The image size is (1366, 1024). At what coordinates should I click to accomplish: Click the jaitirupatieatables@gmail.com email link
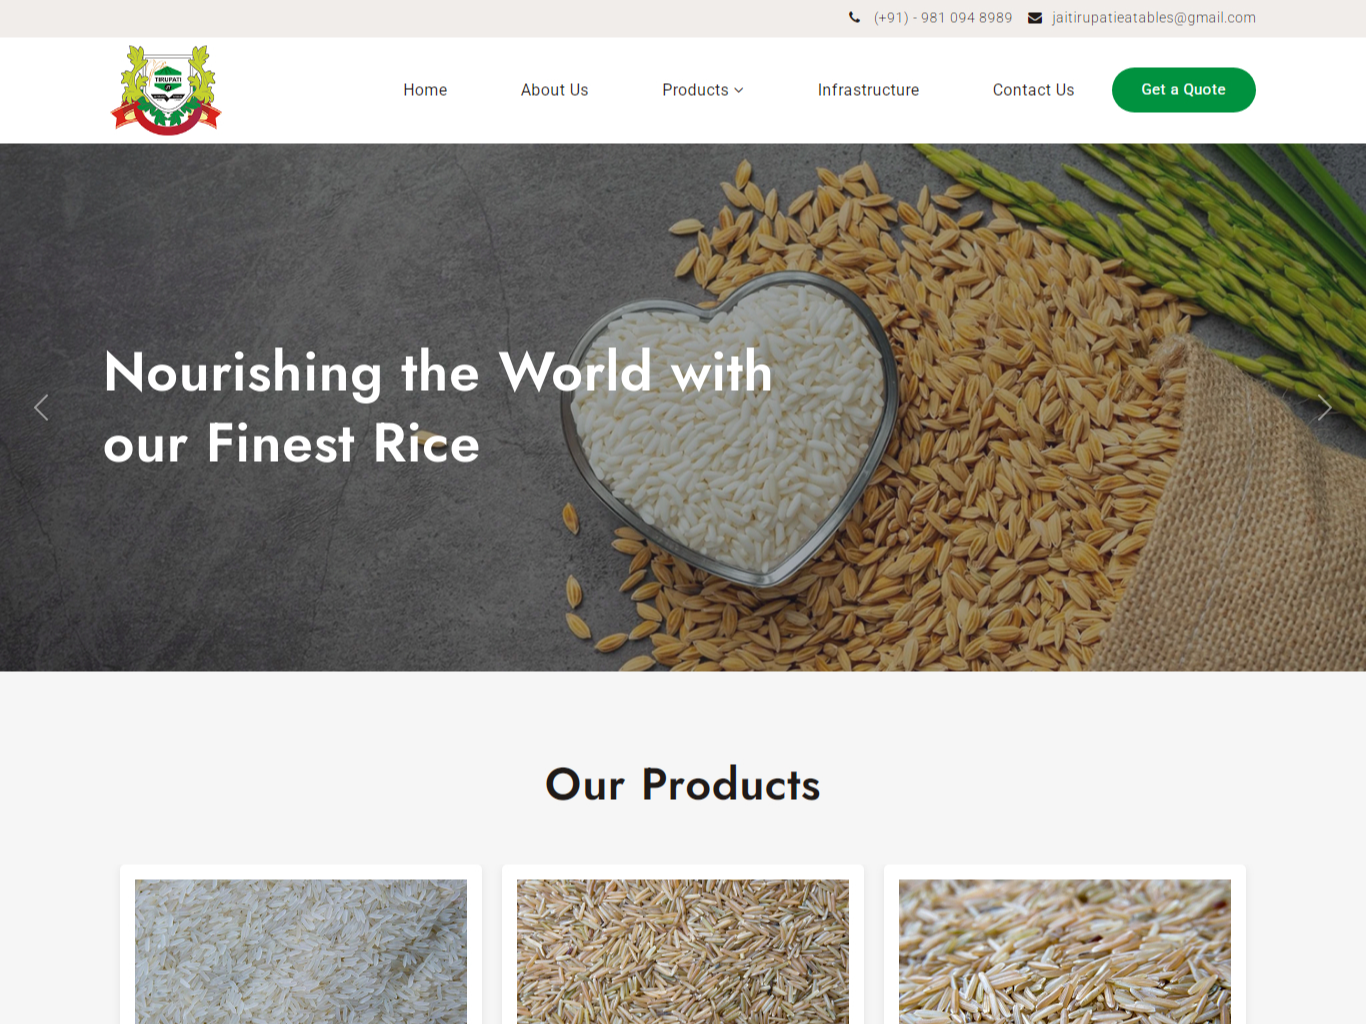1154,18
